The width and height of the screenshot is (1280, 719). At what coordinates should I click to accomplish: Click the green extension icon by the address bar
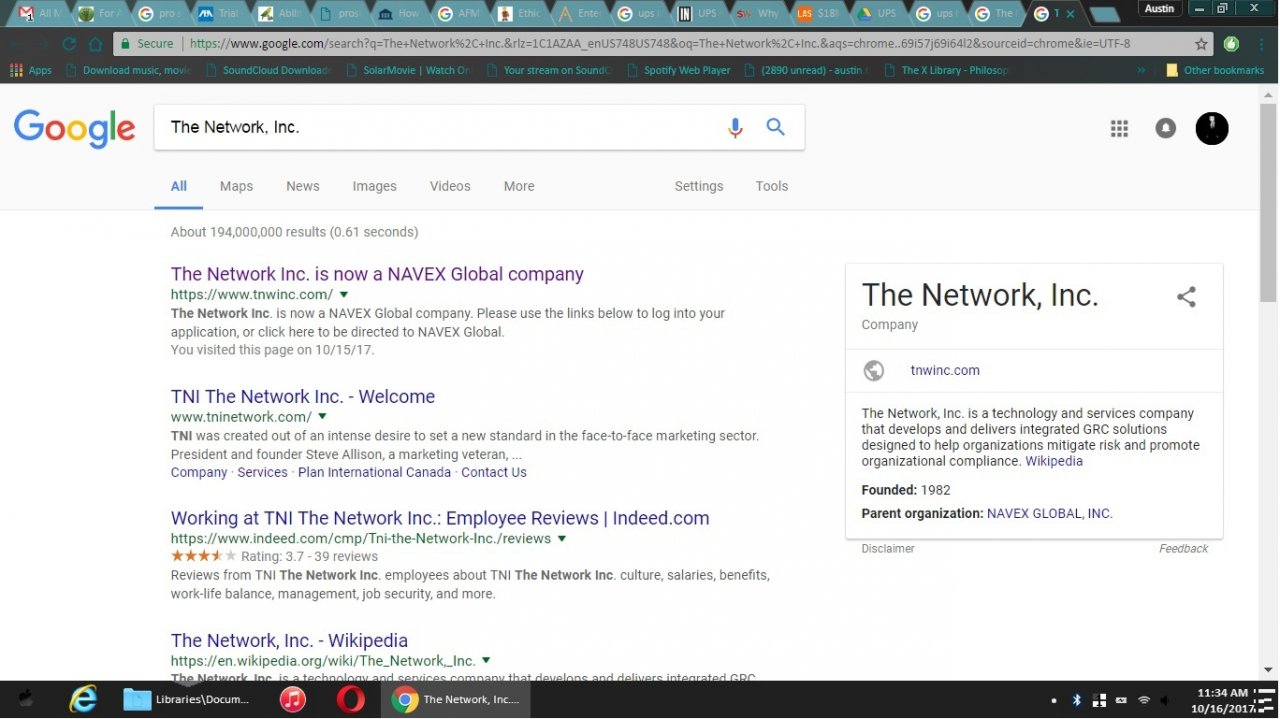coord(1231,44)
